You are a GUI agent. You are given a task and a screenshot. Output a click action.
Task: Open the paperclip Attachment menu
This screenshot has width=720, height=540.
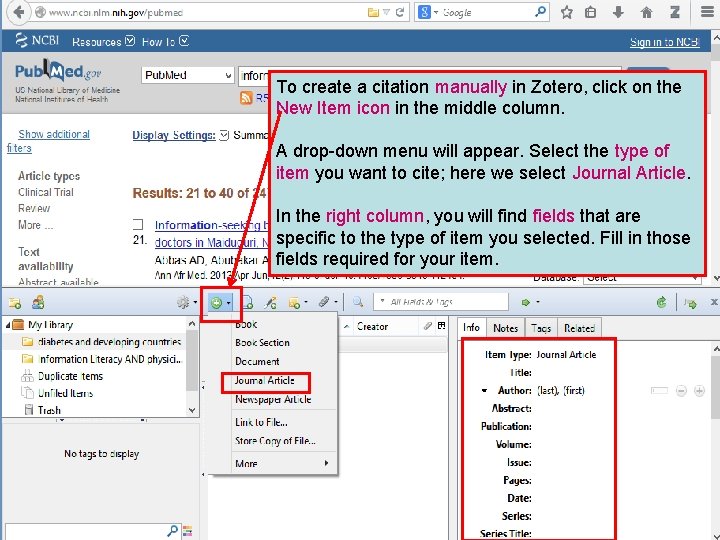click(328, 302)
